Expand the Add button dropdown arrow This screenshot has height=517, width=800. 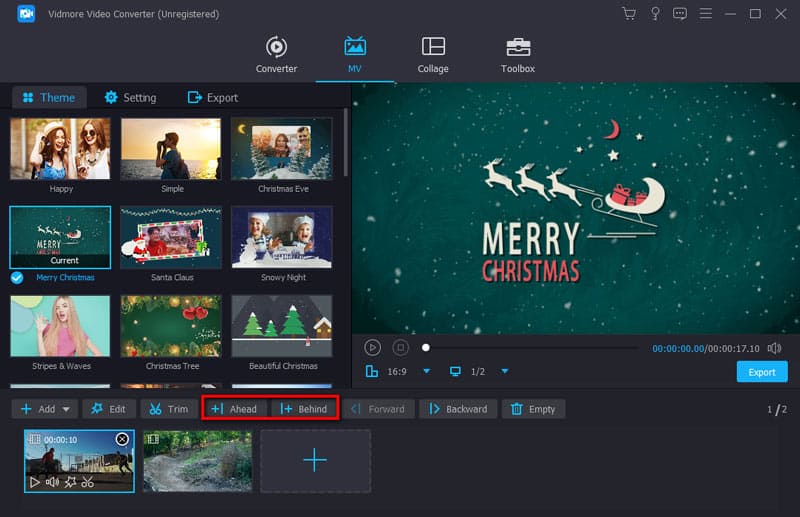[67, 409]
